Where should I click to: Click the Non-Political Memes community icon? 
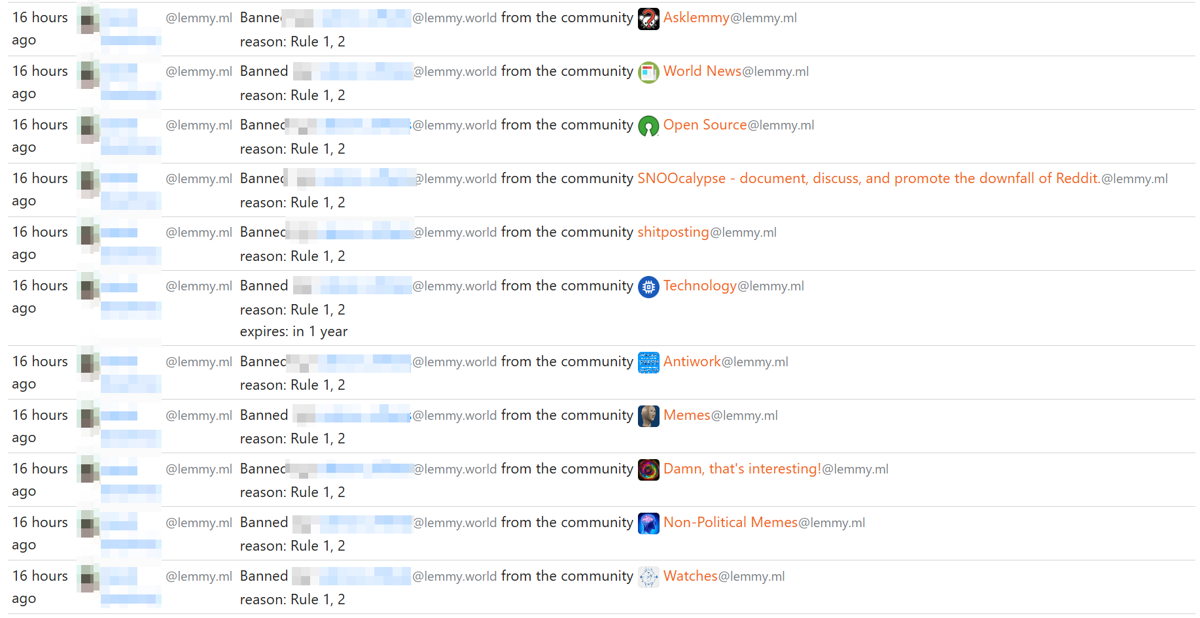pyautogui.click(x=649, y=523)
